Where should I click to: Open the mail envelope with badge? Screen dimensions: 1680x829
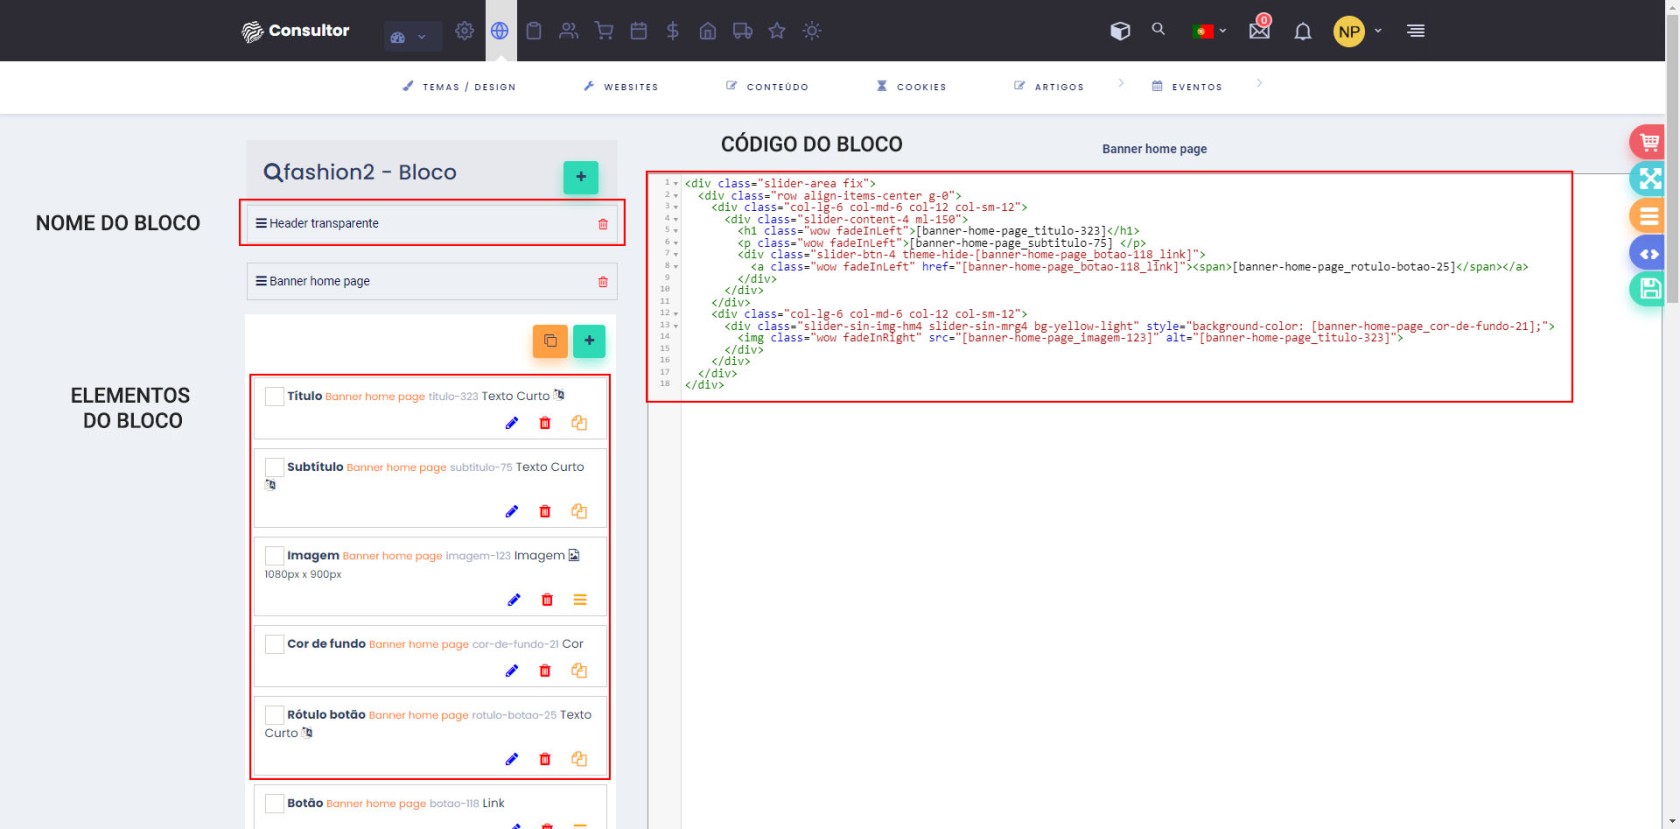click(1260, 29)
